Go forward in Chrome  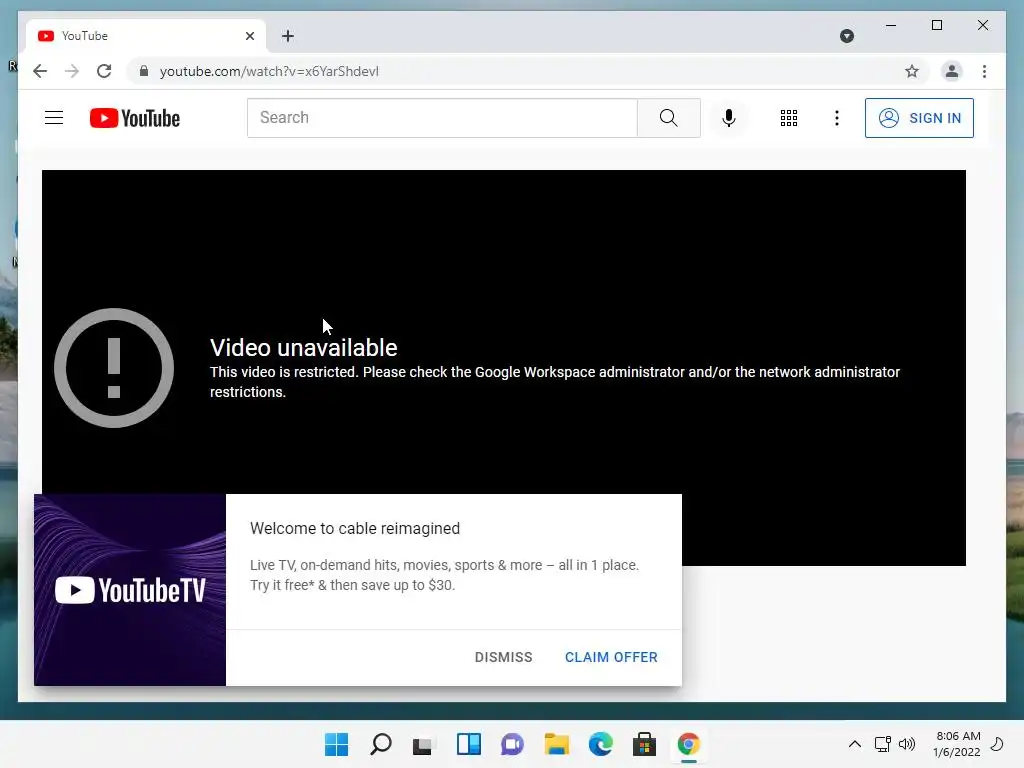(72, 71)
